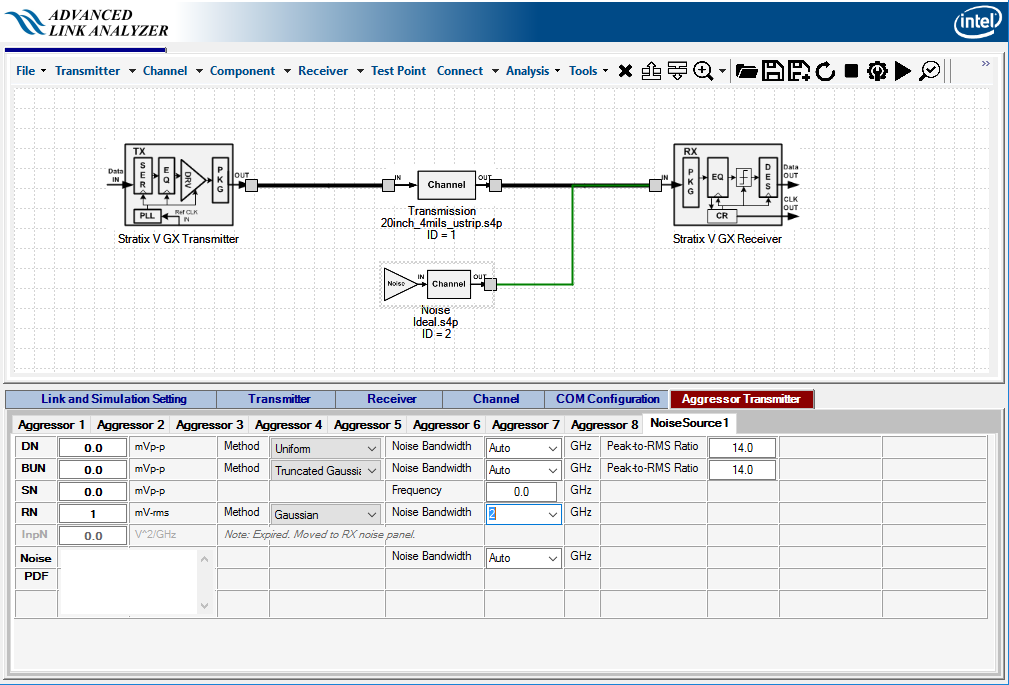Image resolution: width=1009 pixels, height=685 pixels.
Task: Expand the toolbar overflow chevron
Action: pyautogui.click(x=986, y=64)
